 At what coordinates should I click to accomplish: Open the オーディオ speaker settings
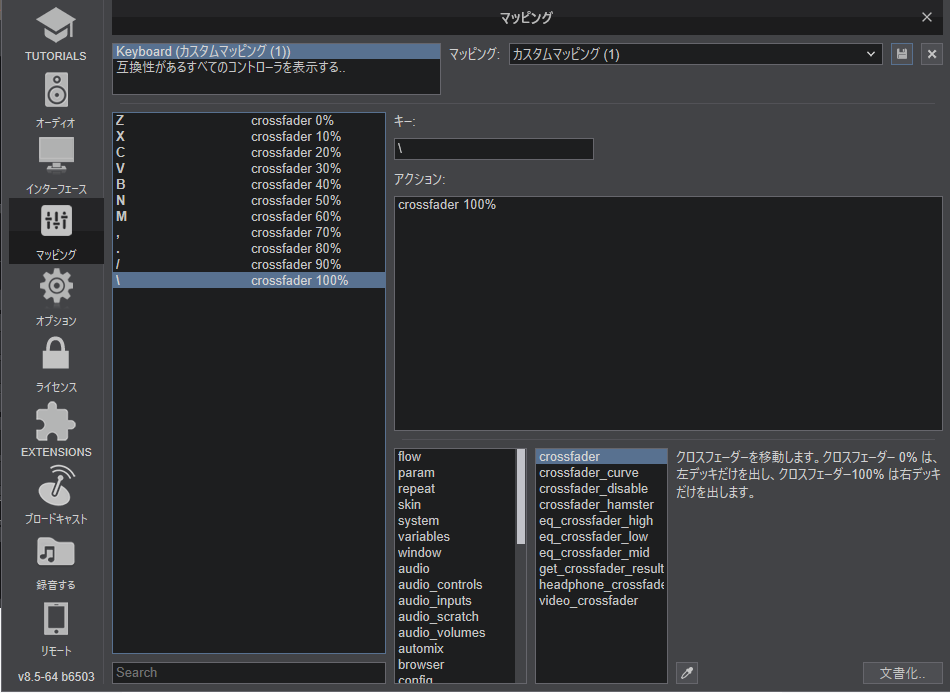tap(56, 100)
